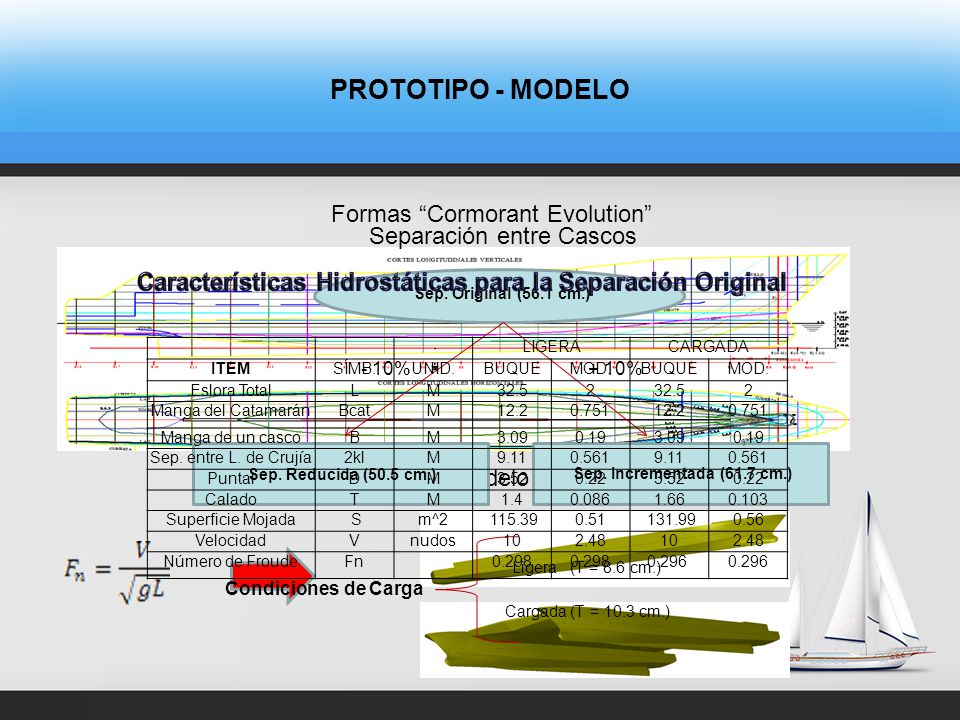Select the 'Características Hidrostáticas para la Separación Original' heading

click(462, 282)
